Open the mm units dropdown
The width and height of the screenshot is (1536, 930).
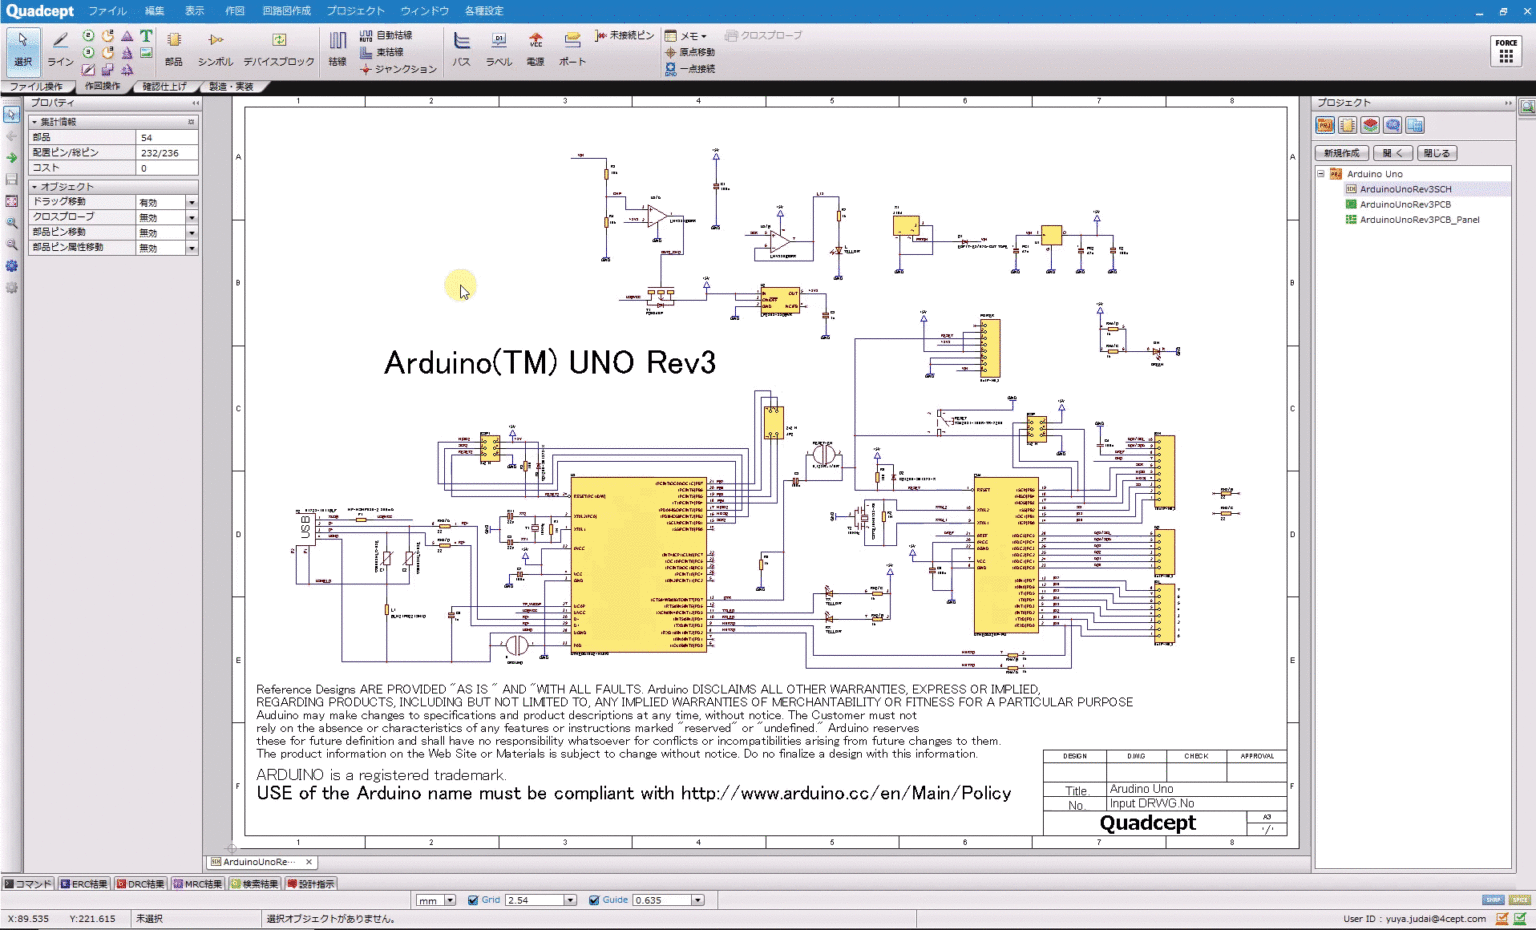coord(450,900)
